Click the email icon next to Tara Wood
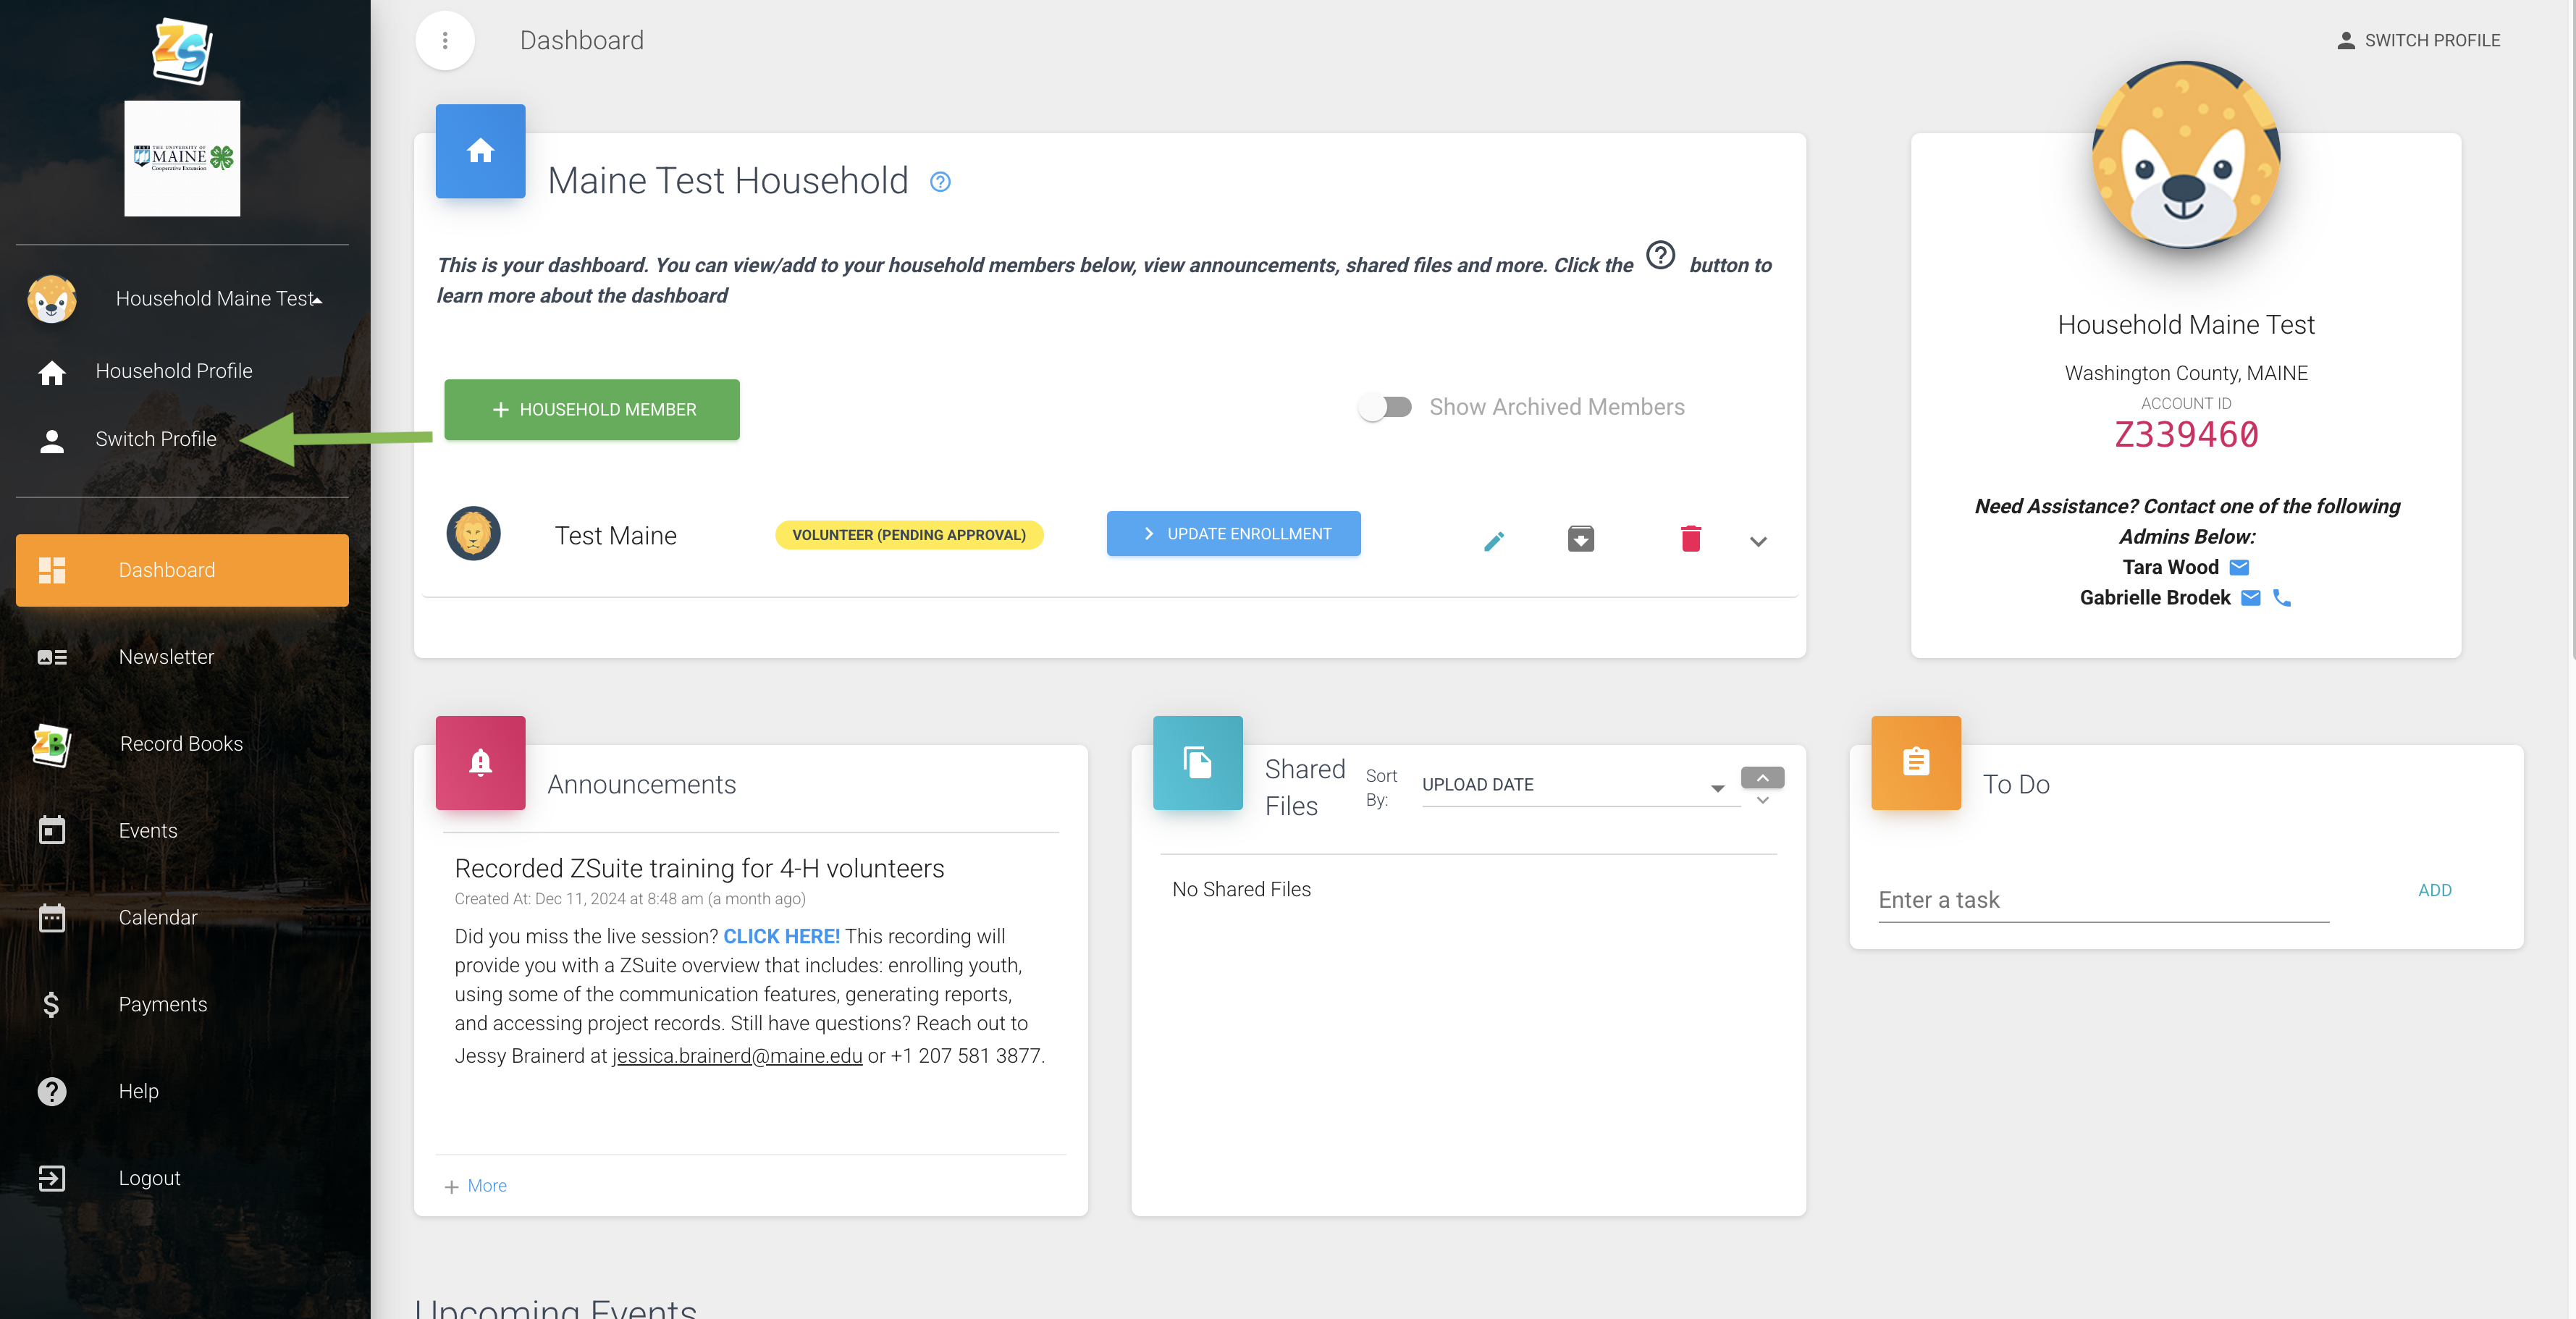 2239,567
